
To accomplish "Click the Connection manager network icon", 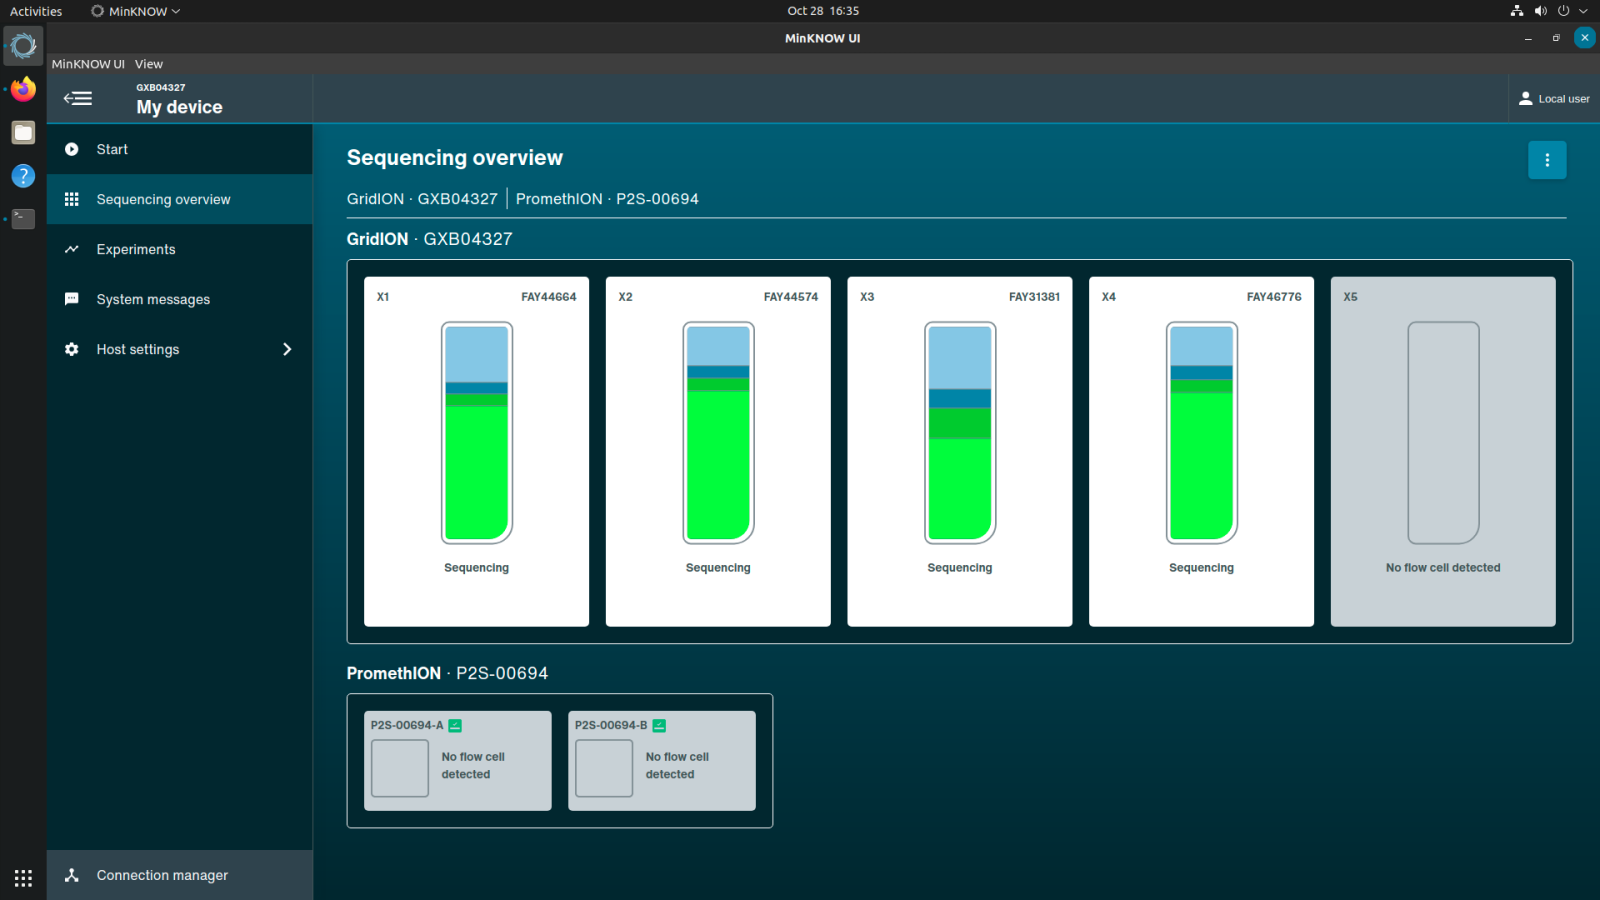I will click(72, 875).
